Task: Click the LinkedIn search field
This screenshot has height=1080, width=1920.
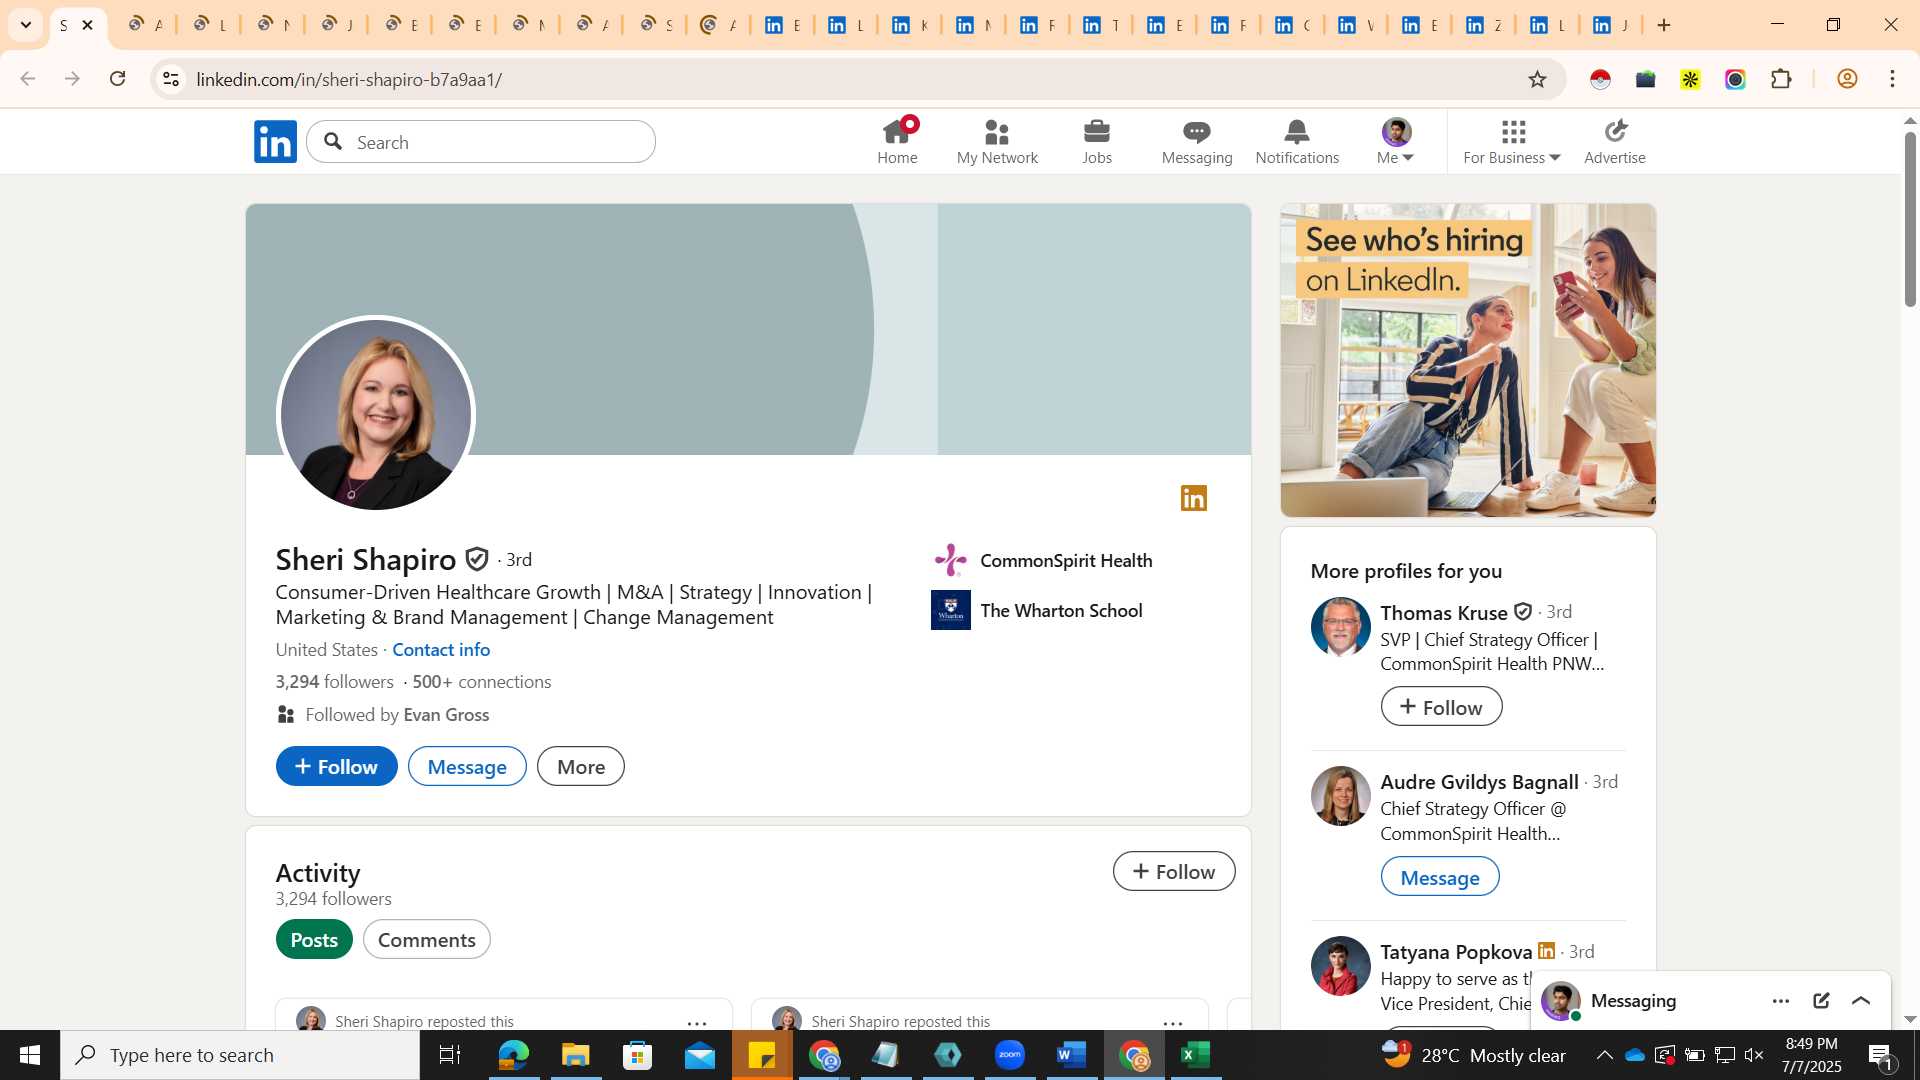Action: [481, 142]
